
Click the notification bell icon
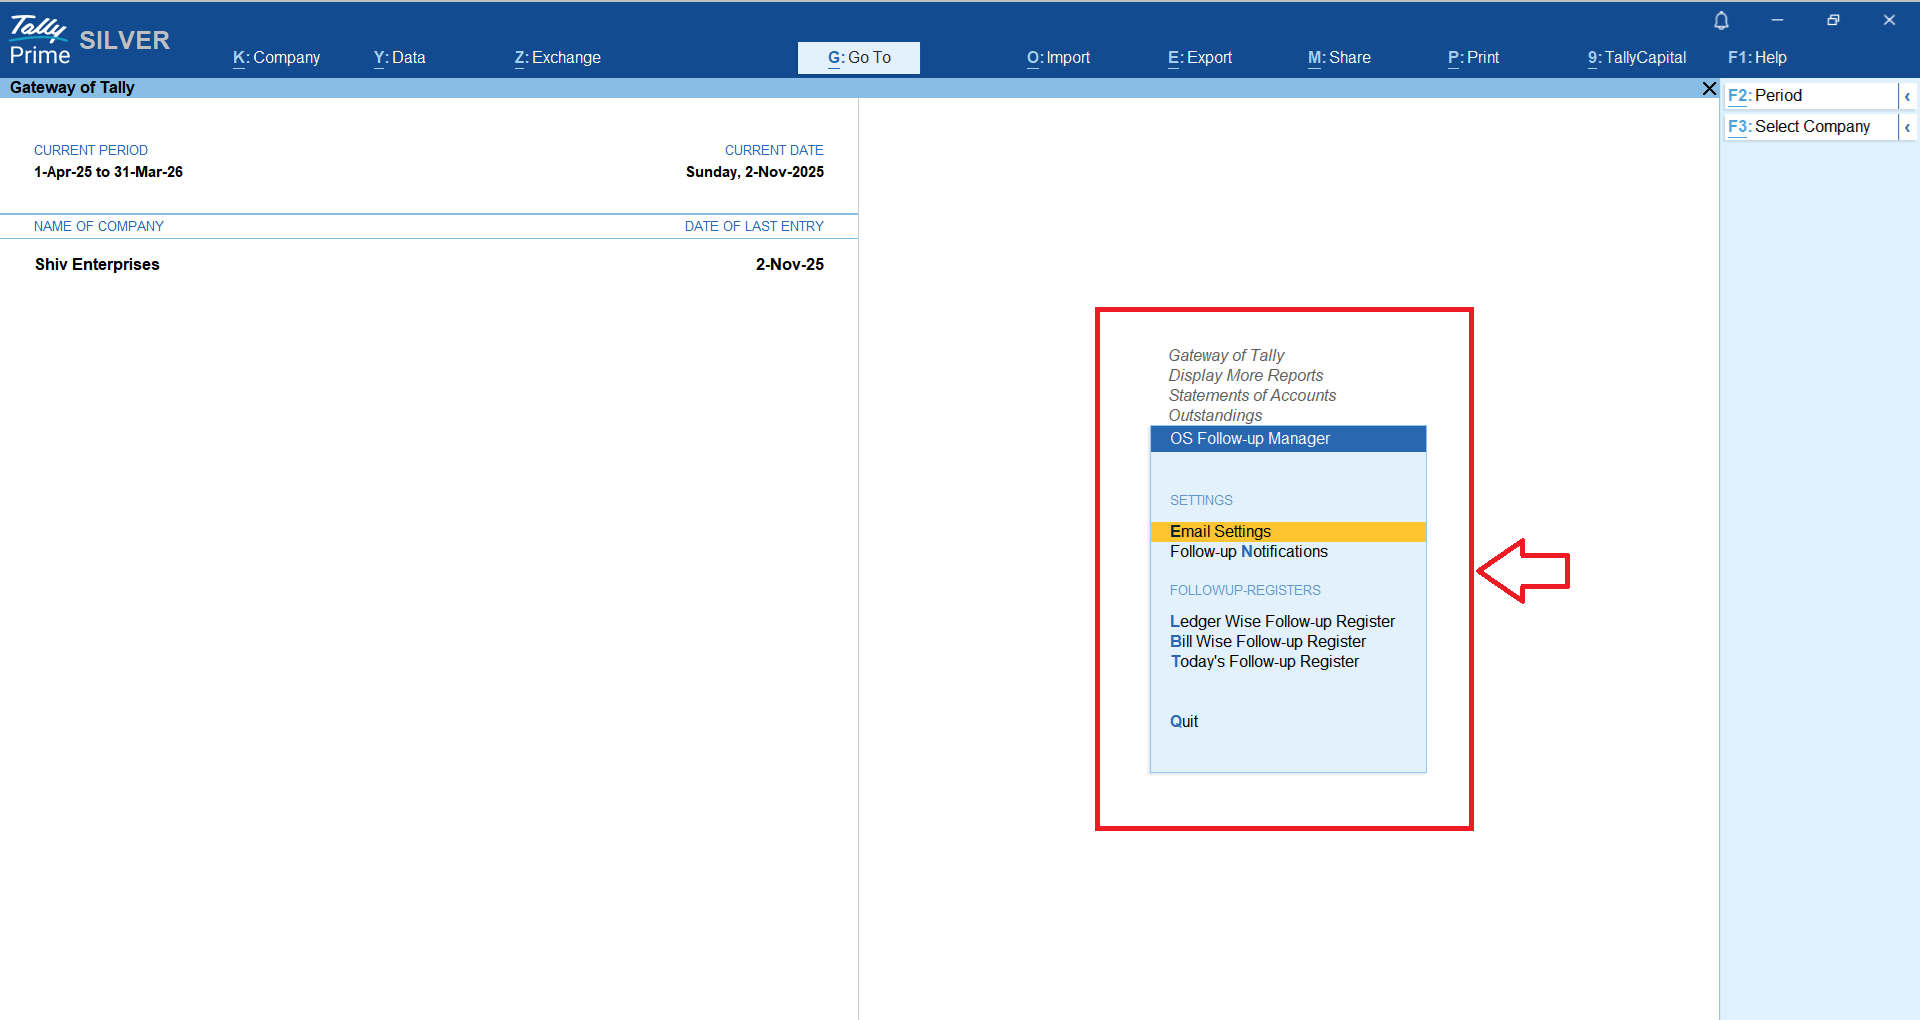click(1721, 20)
